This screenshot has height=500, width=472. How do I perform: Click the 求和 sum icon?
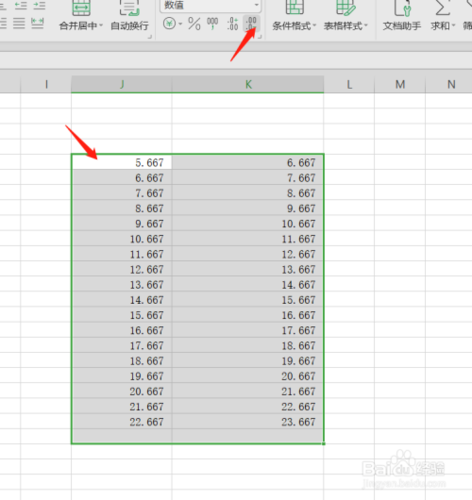(x=442, y=7)
